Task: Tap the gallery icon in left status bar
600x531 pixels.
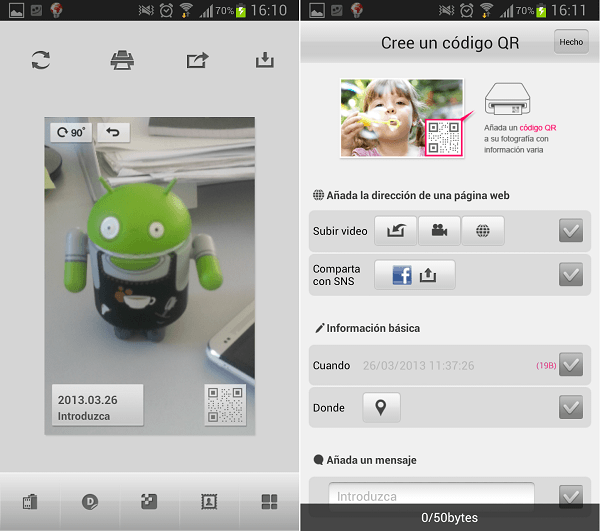Action: [x=16, y=10]
